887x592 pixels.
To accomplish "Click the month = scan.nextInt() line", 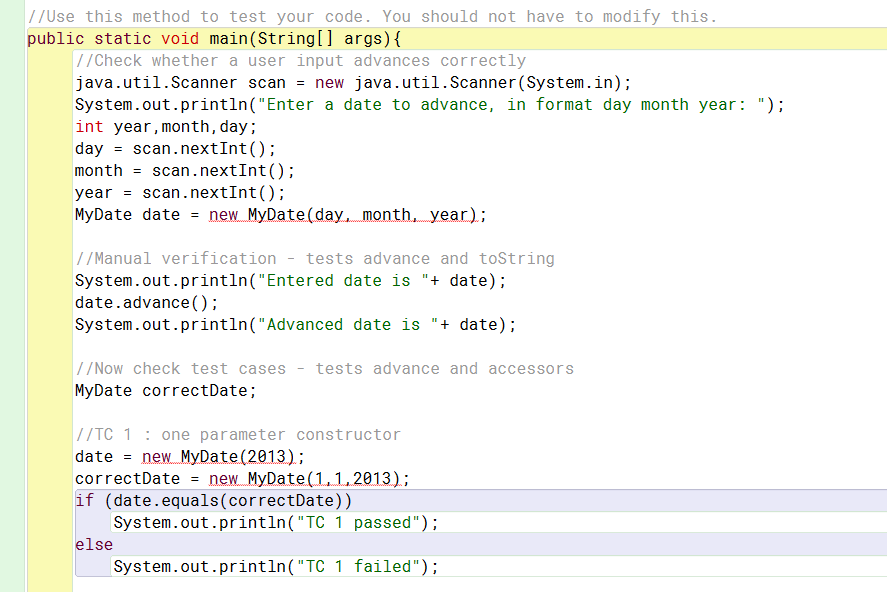I will tap(185, 171).
